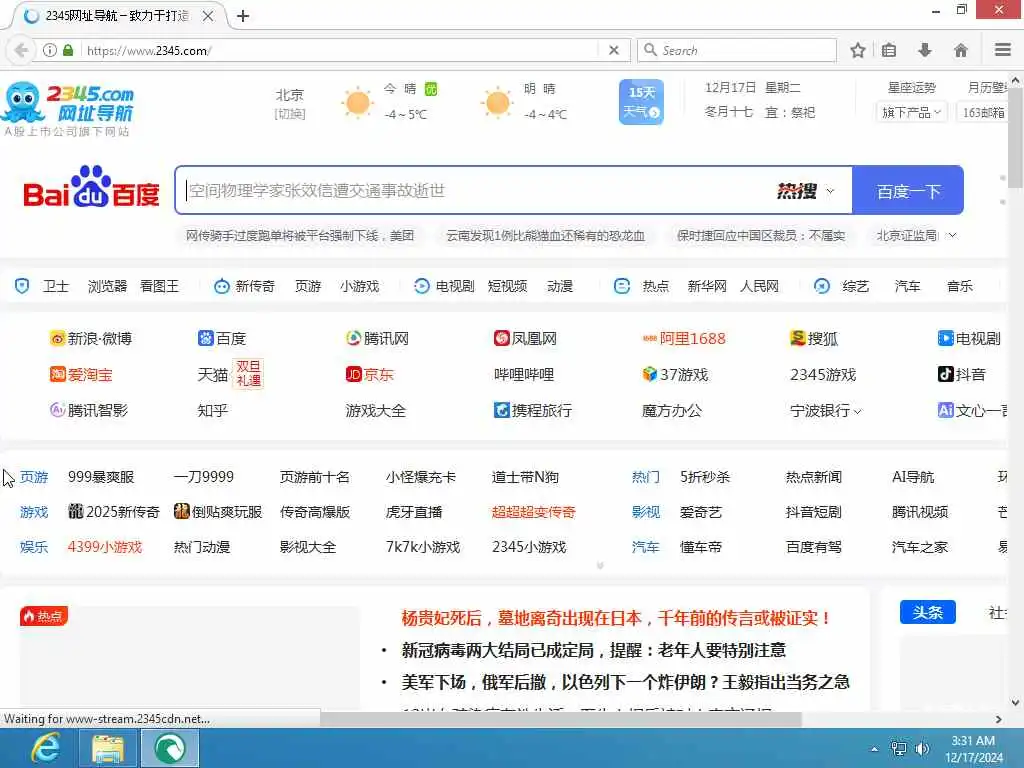Bookmark this page with the star icon

[857, 50]
